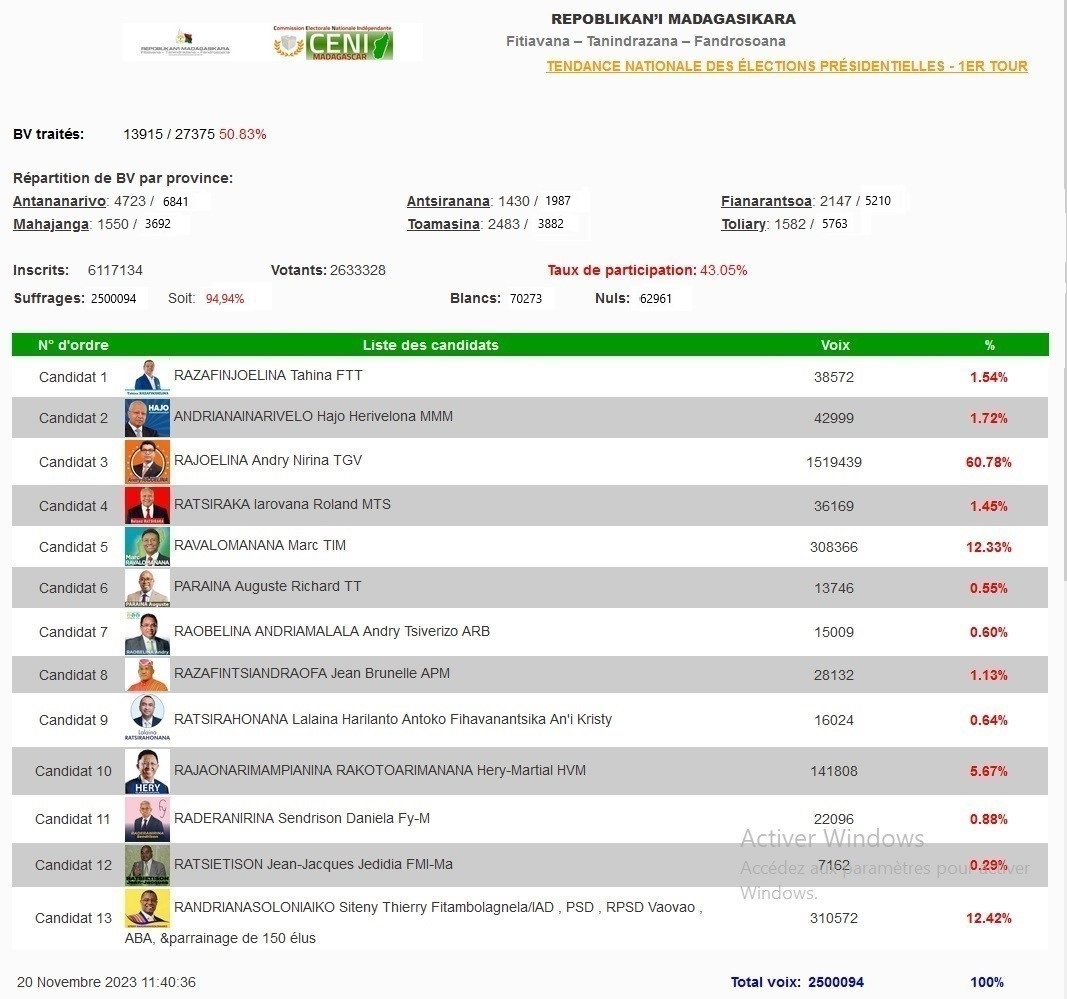Click candidate photo of RATSIRAHONANA Lalaina
This screenshot has width=1067, height=999.
[147, 718]
